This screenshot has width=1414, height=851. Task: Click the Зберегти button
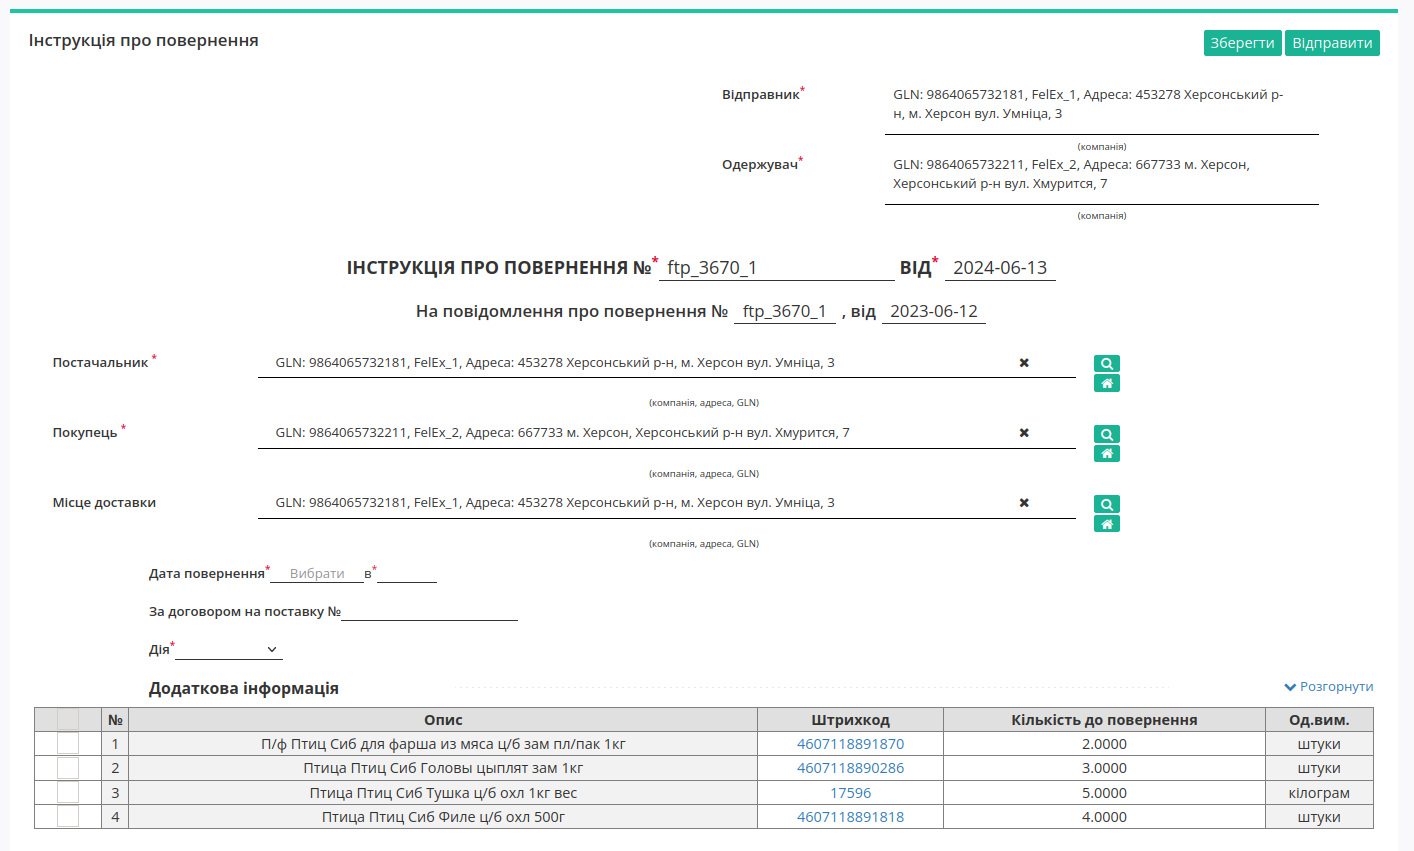1242,43
